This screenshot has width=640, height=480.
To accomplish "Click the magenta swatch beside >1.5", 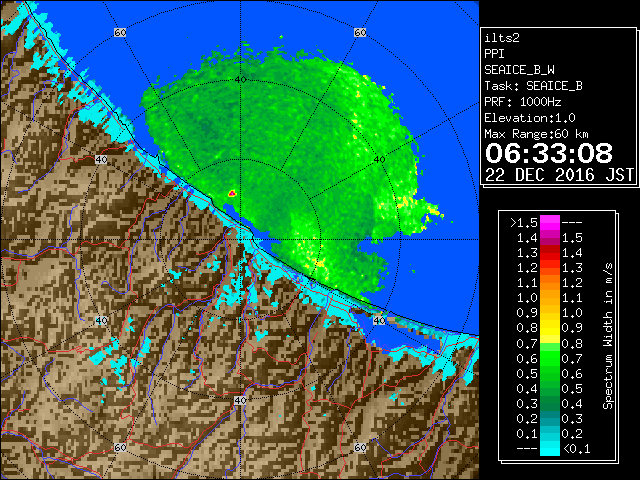I will (x=549, y=223).
